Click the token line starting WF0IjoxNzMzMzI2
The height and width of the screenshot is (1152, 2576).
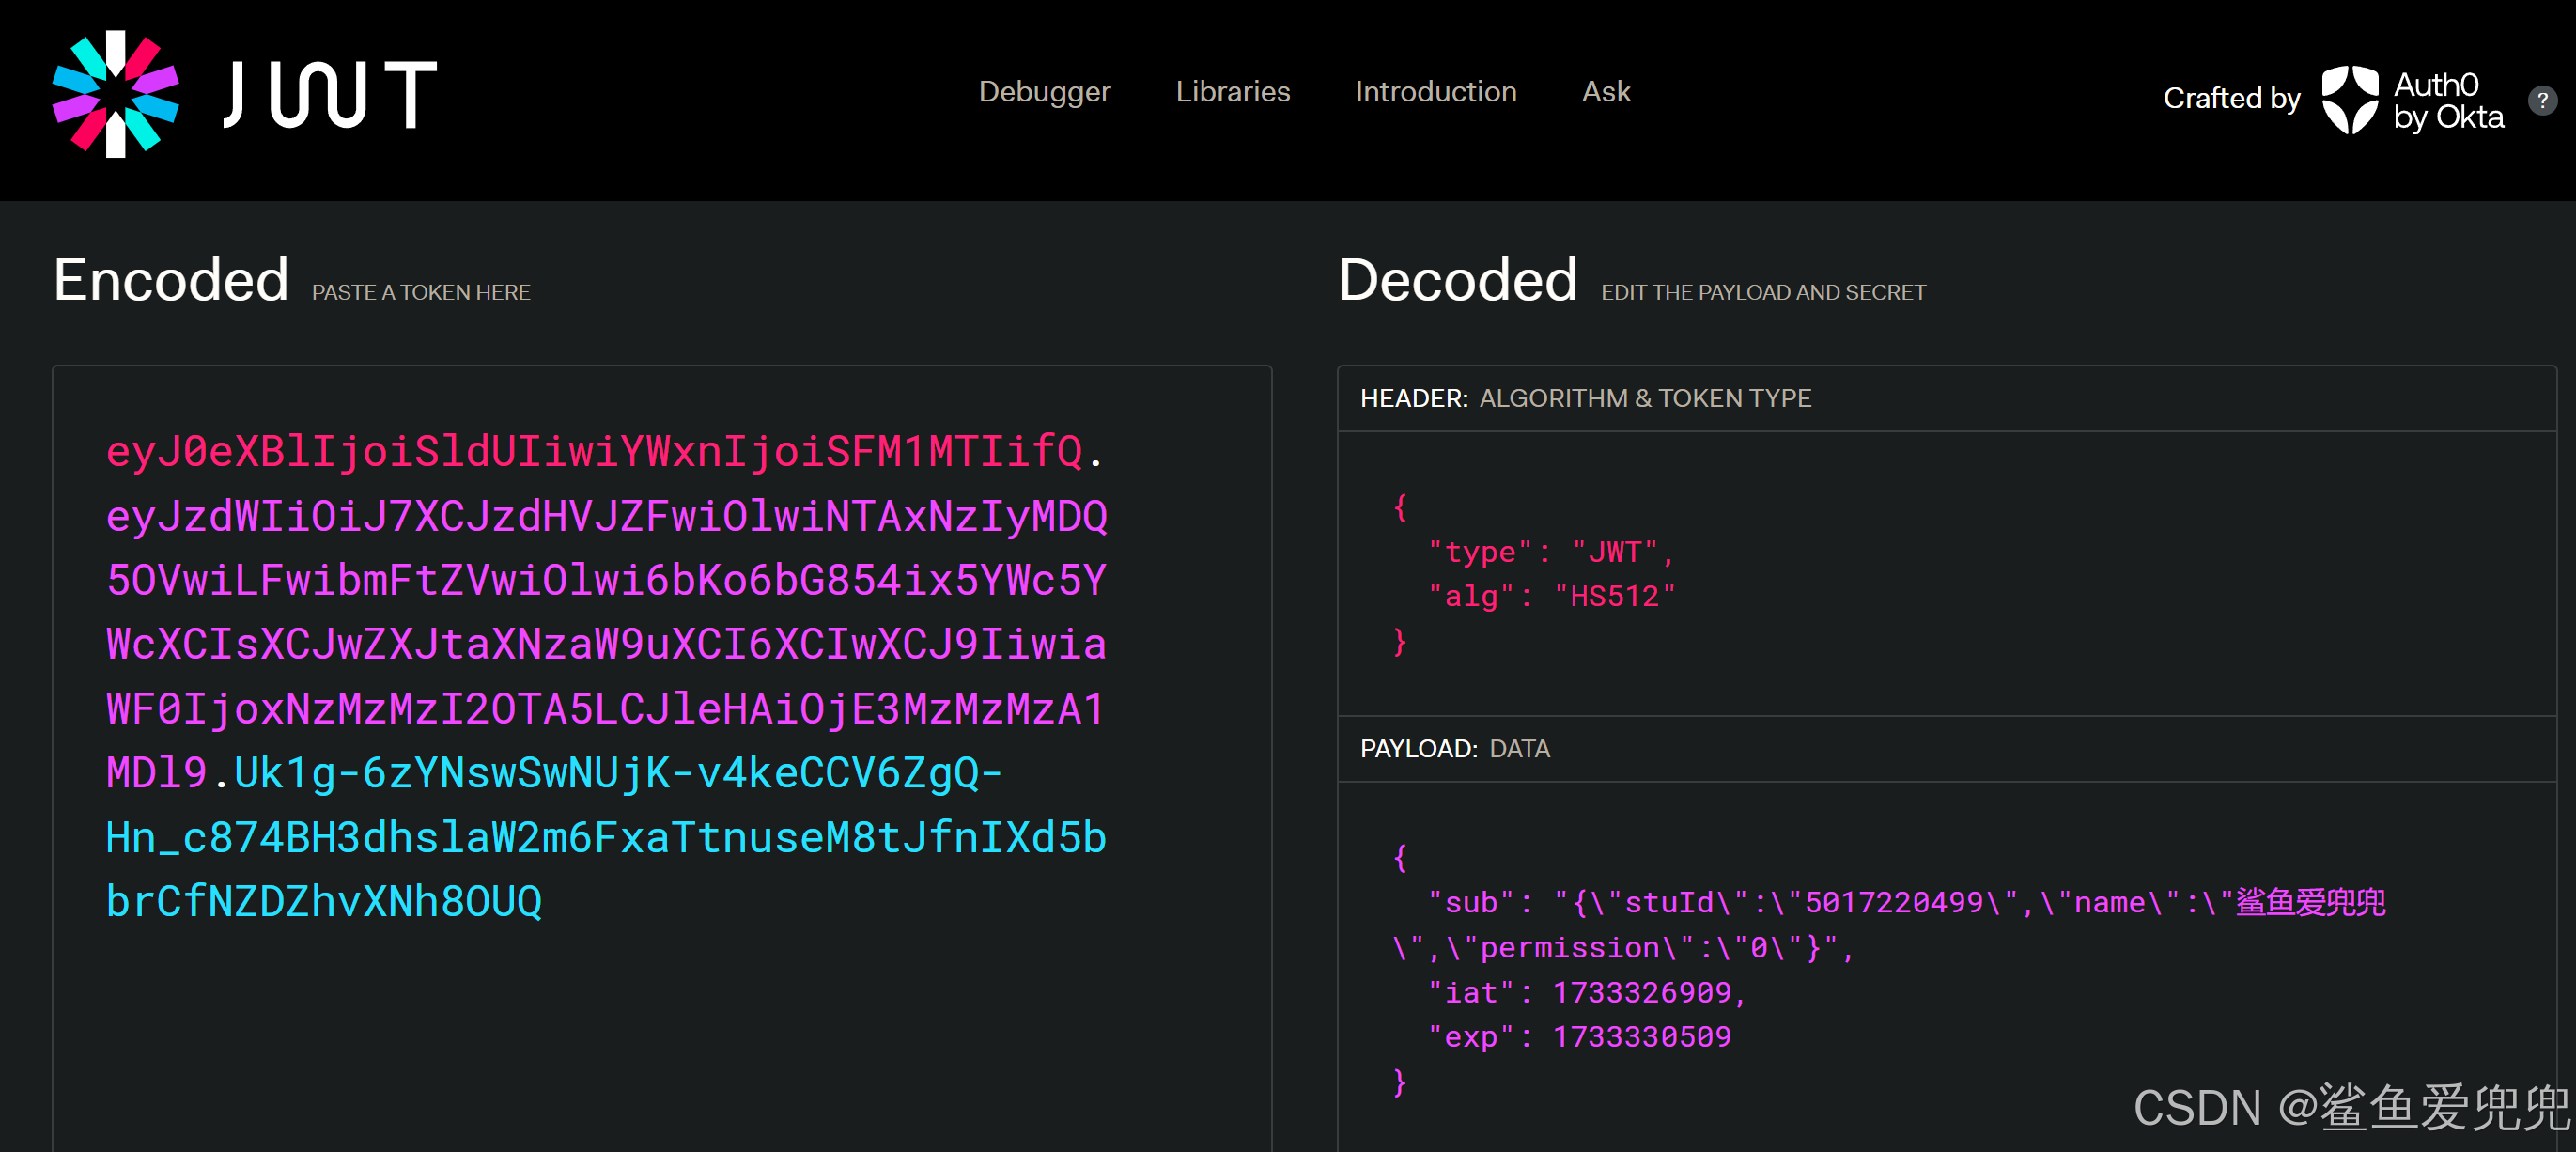(x=605, y=708)
